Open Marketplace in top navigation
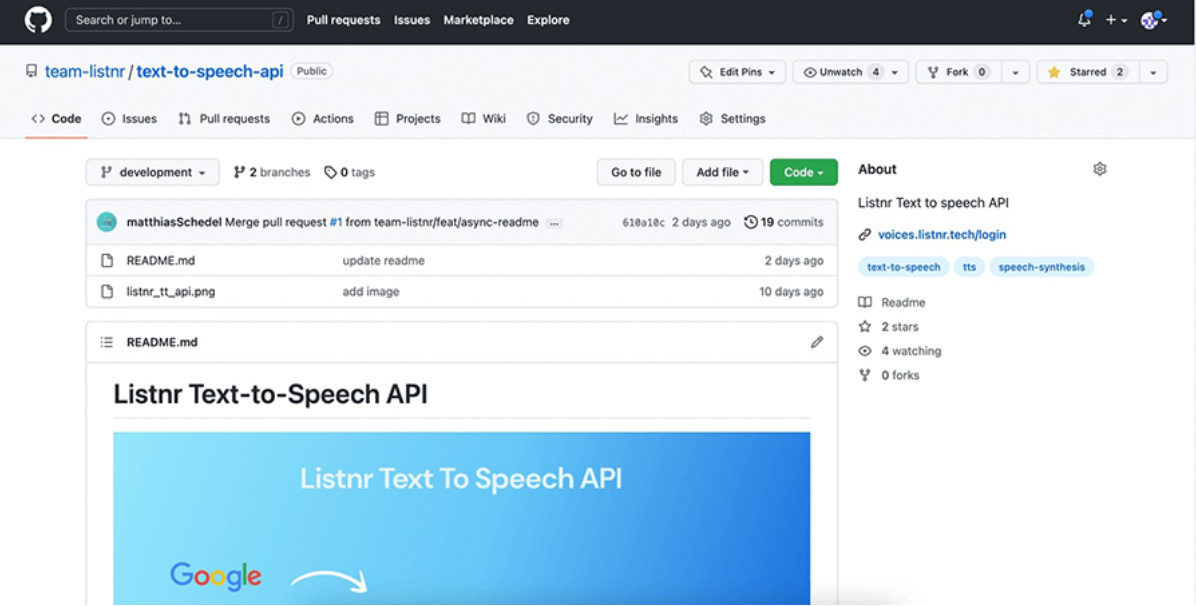Viewport: 1196px width, 606px height. point(478,20)
